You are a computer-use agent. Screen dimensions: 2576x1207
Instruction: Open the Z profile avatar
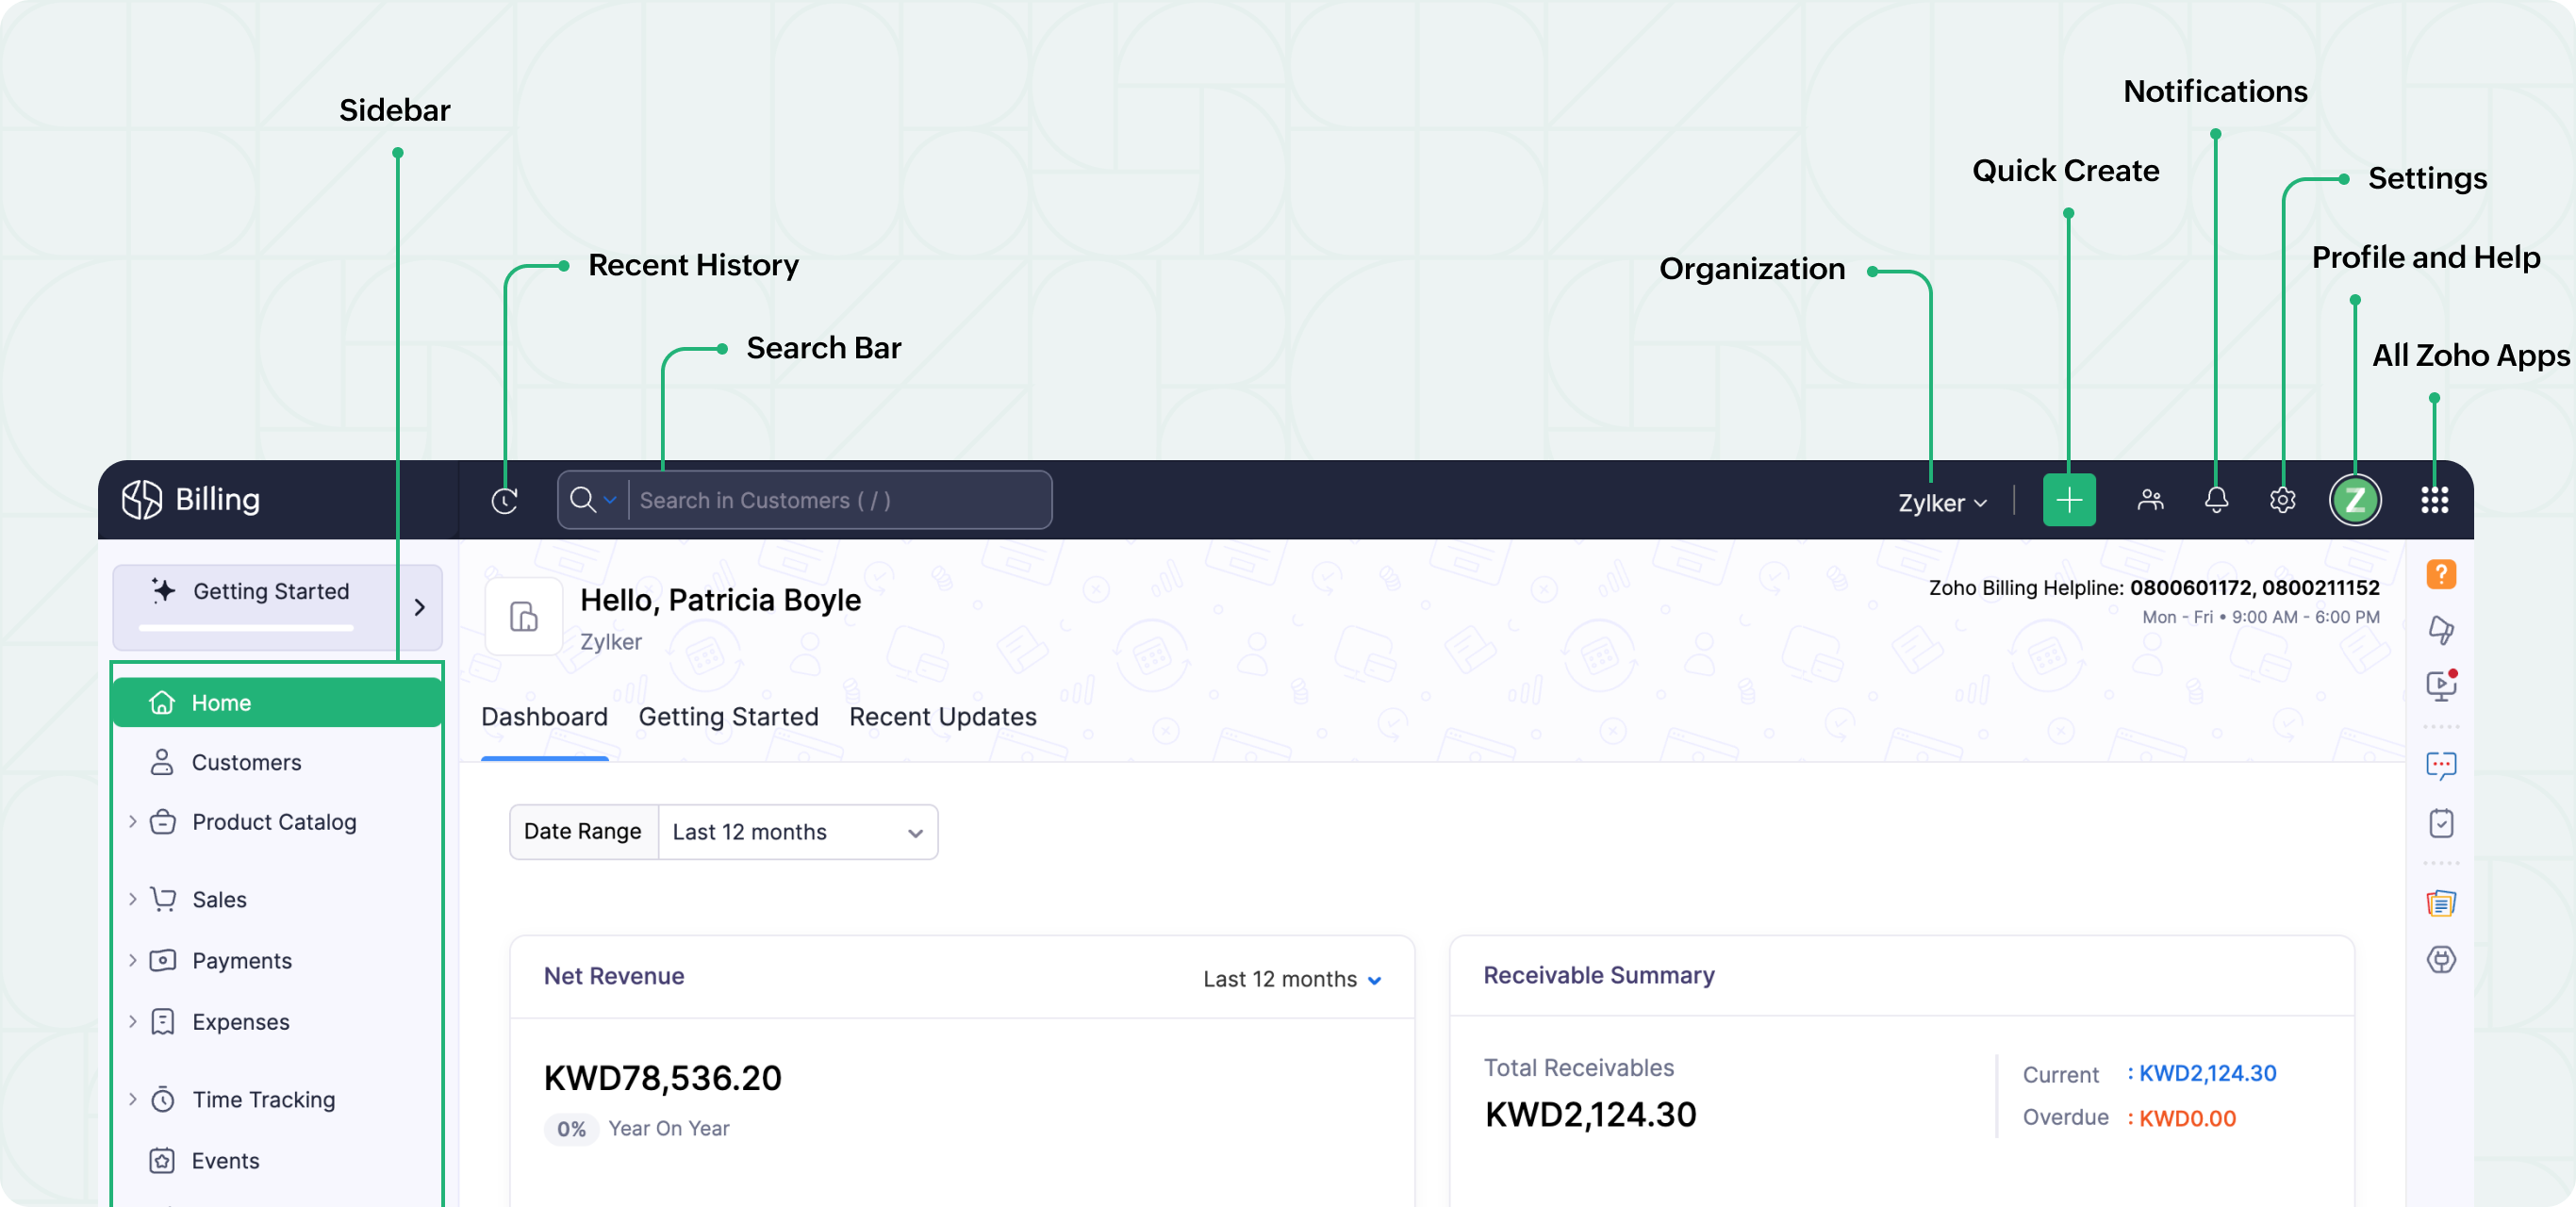(x=2355, y=500)
